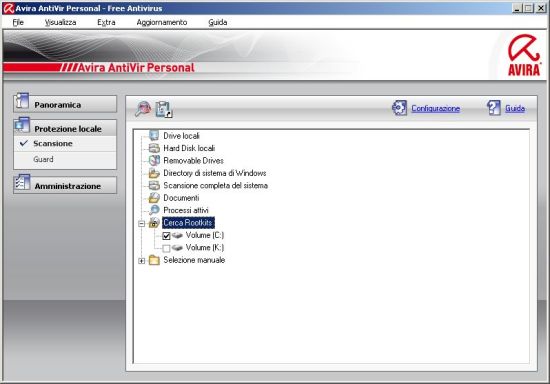Click the Panoramica sidebar icon
Screen dimensions: 550x384
[22, 102]
